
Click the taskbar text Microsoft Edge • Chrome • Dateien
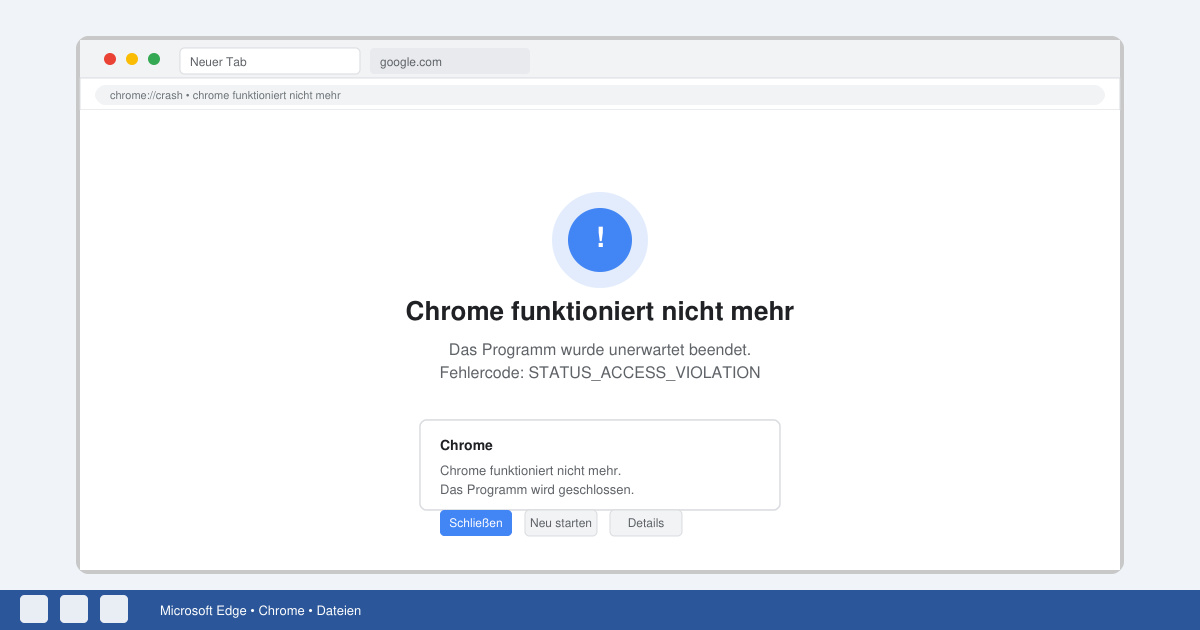pyautogui.click(x=260, y=610)
